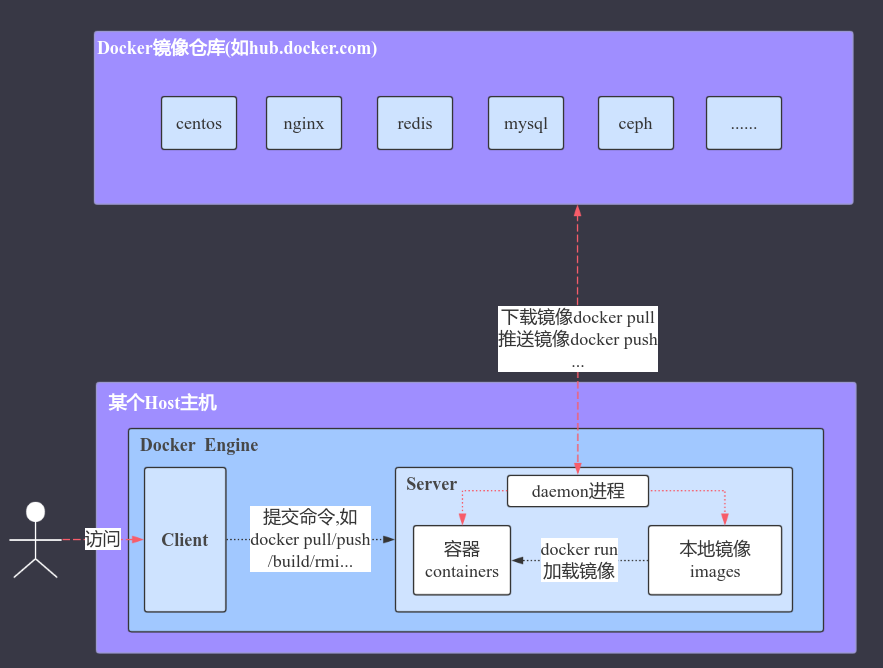
Task: Select the 容器 containers box
Action: tap(462, 560)
